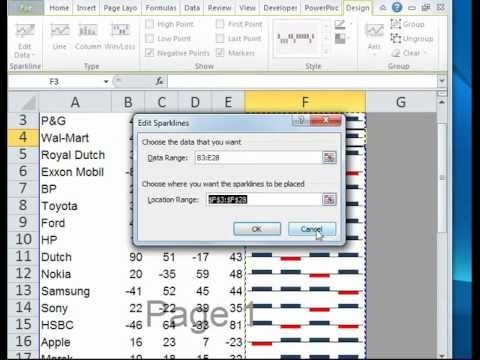Select the Exxon Mobil cell
Image resolution: width=480 pixels, height=360 pixels.
click(75, 172)
